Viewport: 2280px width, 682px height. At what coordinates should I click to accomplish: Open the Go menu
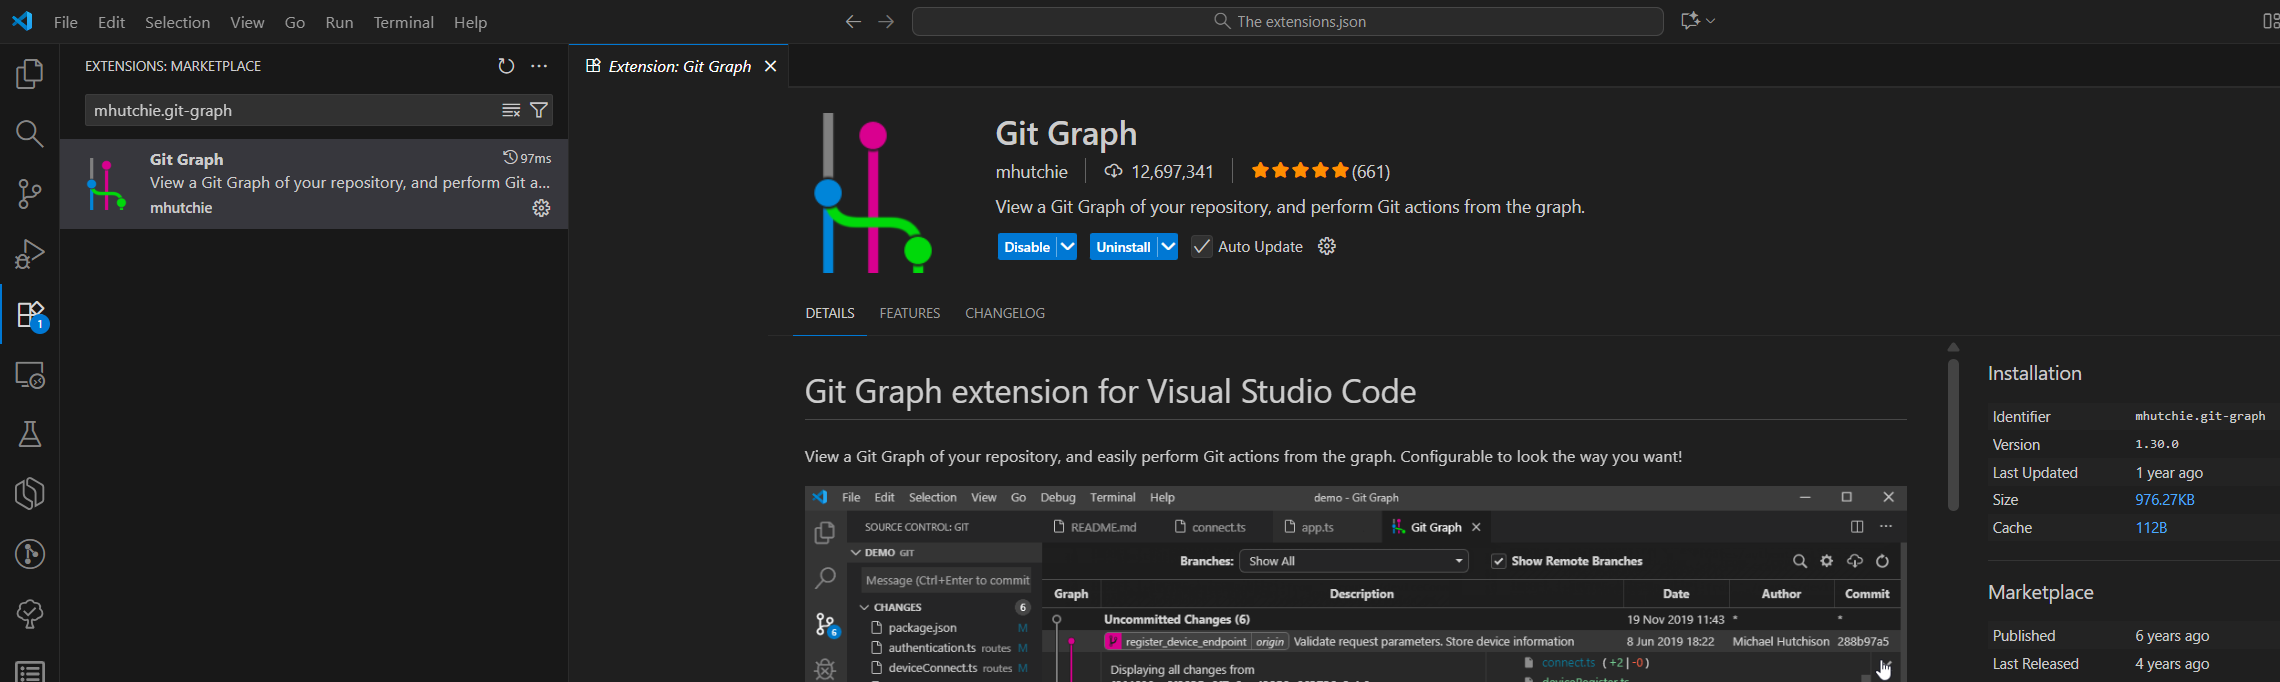(295, 22)
